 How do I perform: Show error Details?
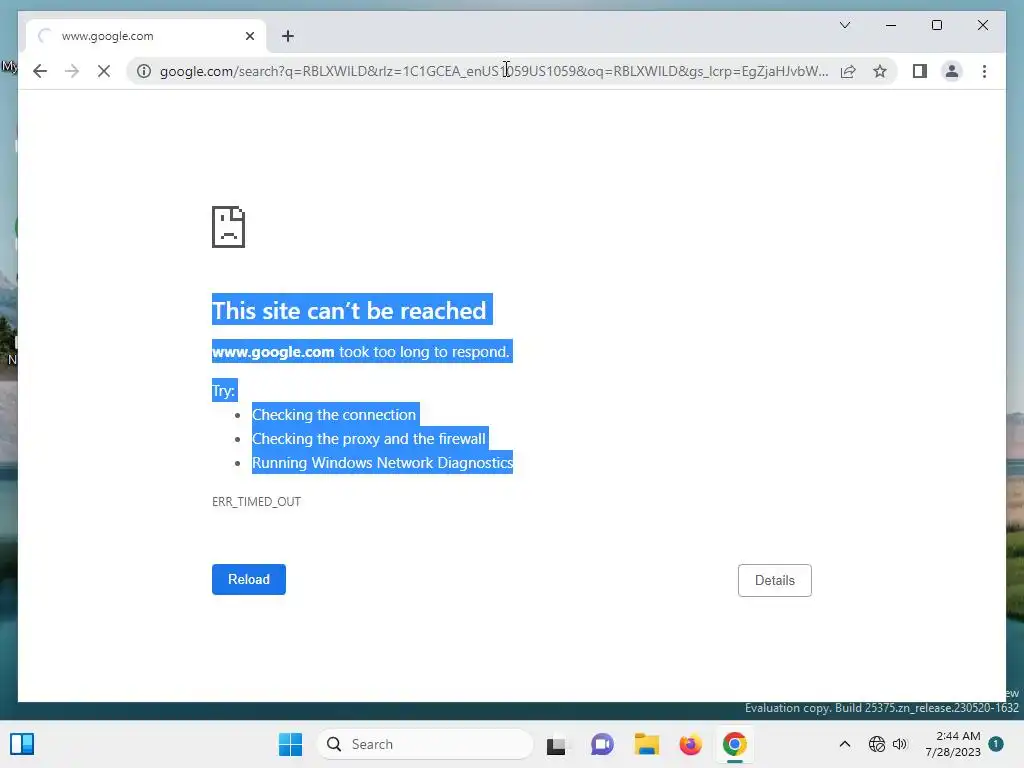click(x=775, y=581)
